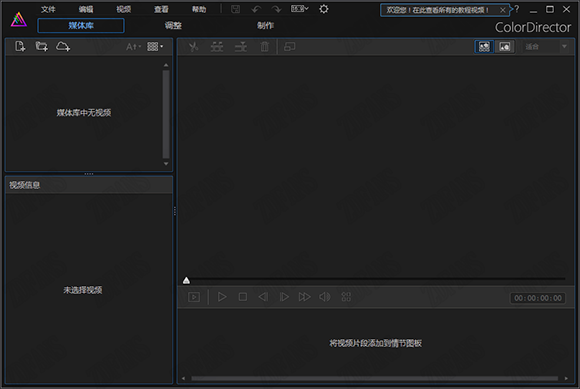
Task: Import a video folder into library
Action: (x=41, y=47)
